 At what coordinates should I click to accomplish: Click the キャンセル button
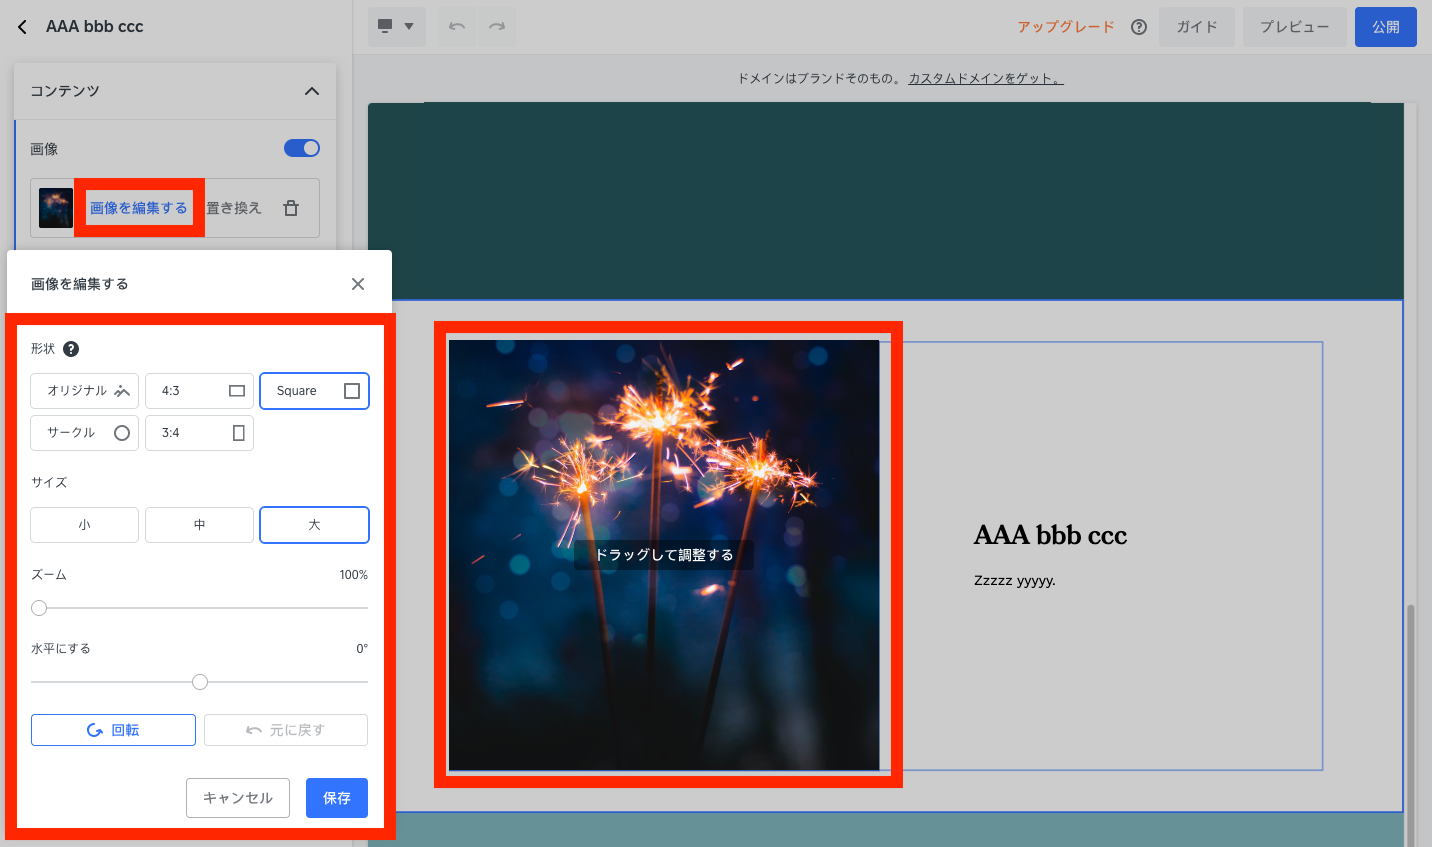[238, 798]
